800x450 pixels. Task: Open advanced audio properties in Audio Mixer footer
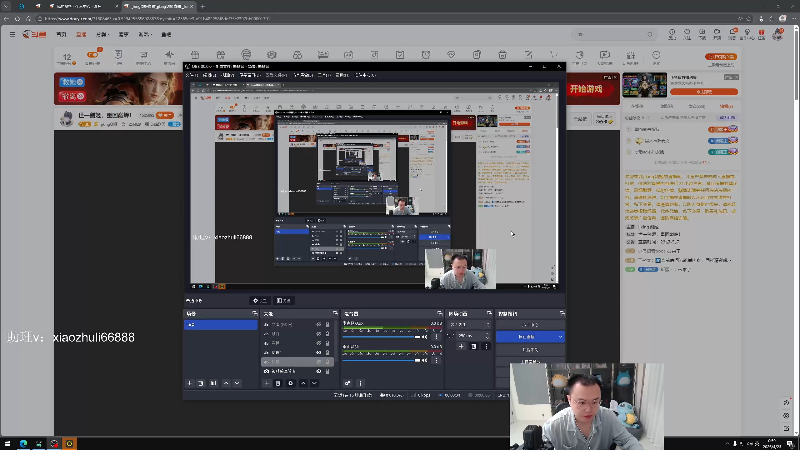[x=347, y=383]
